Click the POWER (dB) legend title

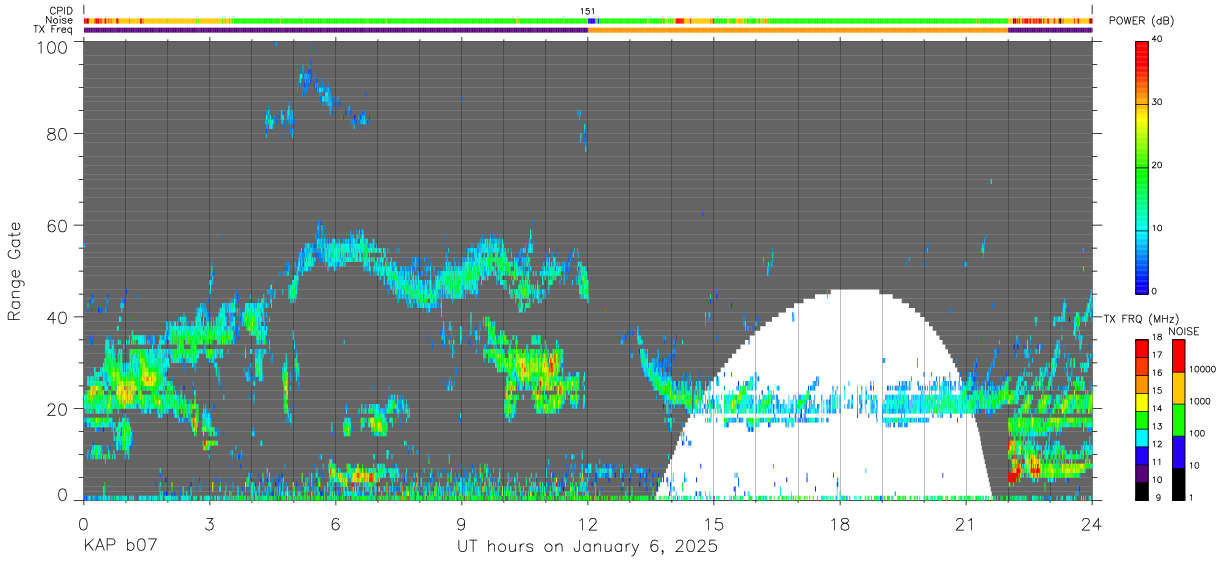[x=1142, y=21]
